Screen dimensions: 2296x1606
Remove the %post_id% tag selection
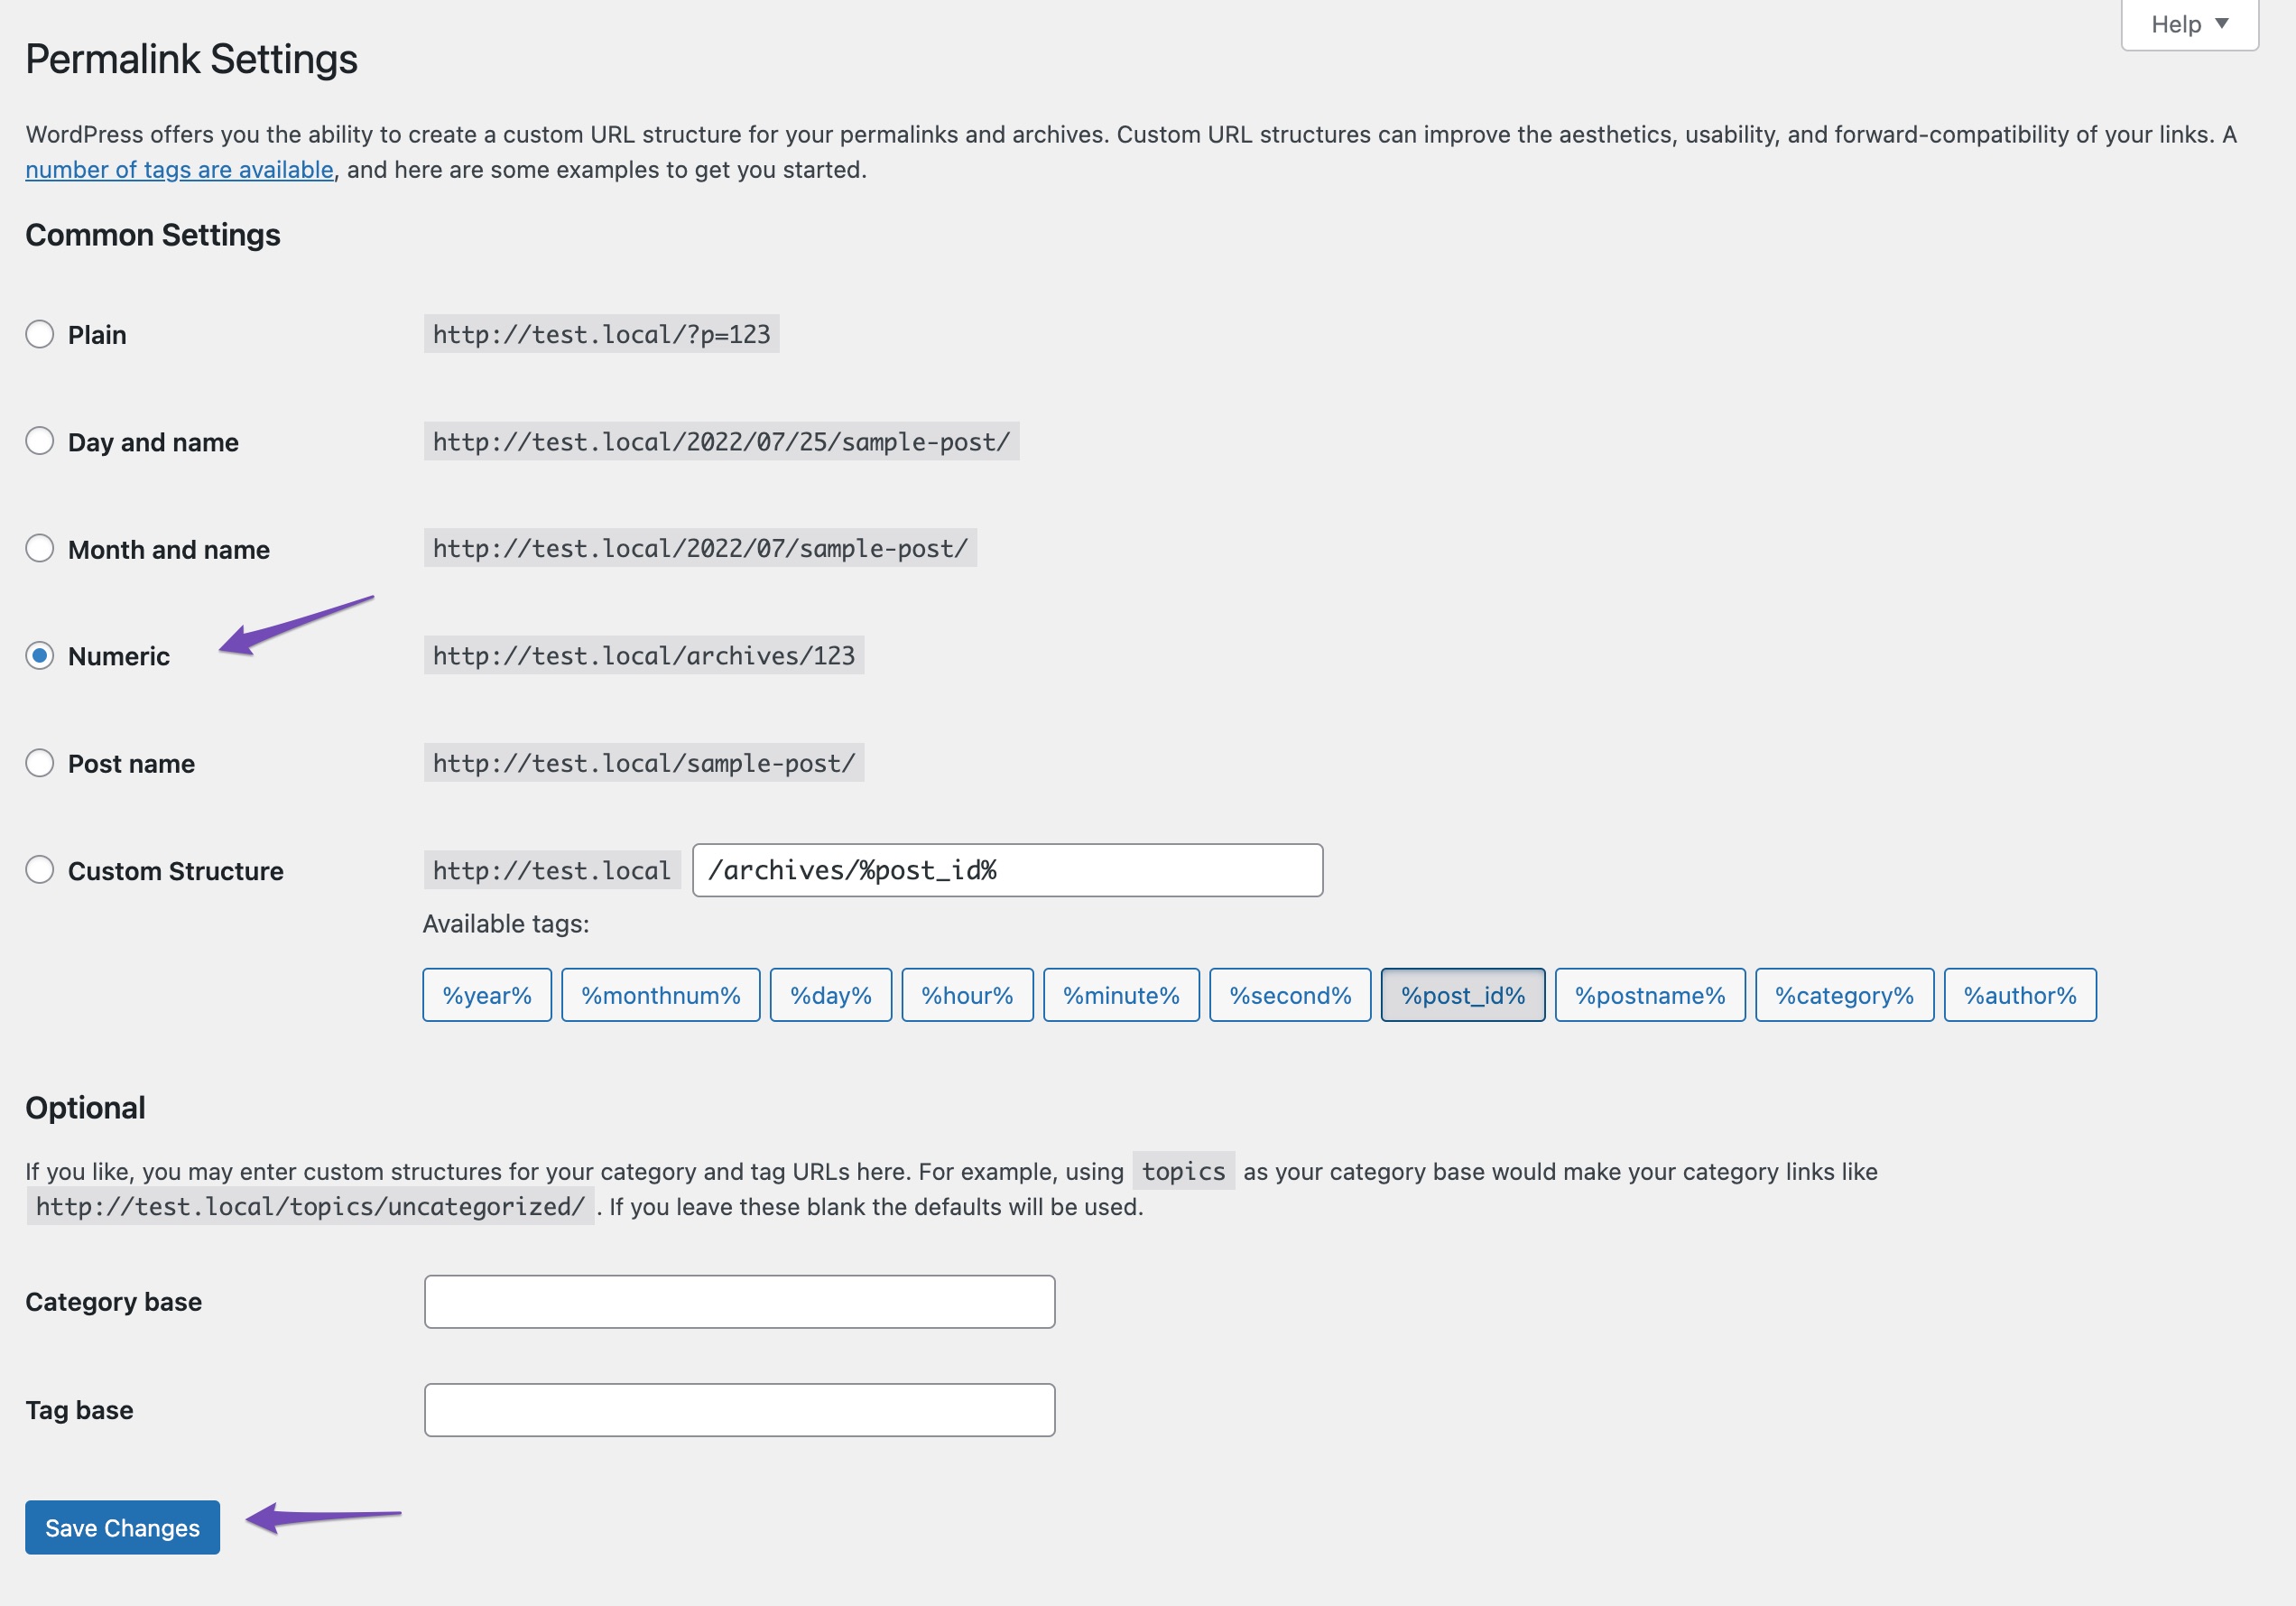pos(1462,995)
